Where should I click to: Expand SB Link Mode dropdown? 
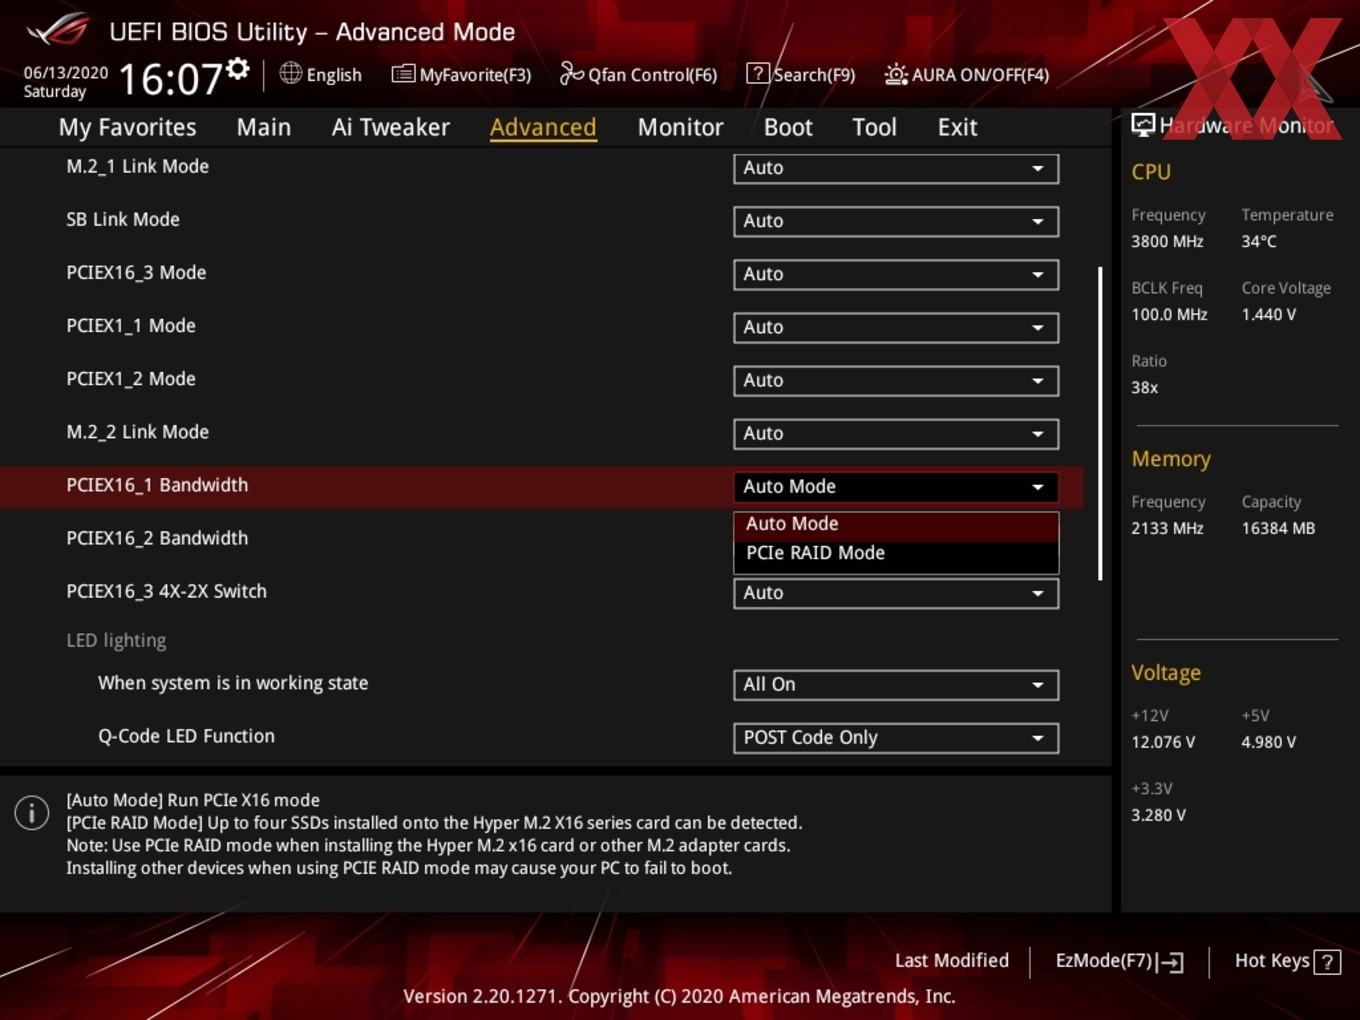896,221
